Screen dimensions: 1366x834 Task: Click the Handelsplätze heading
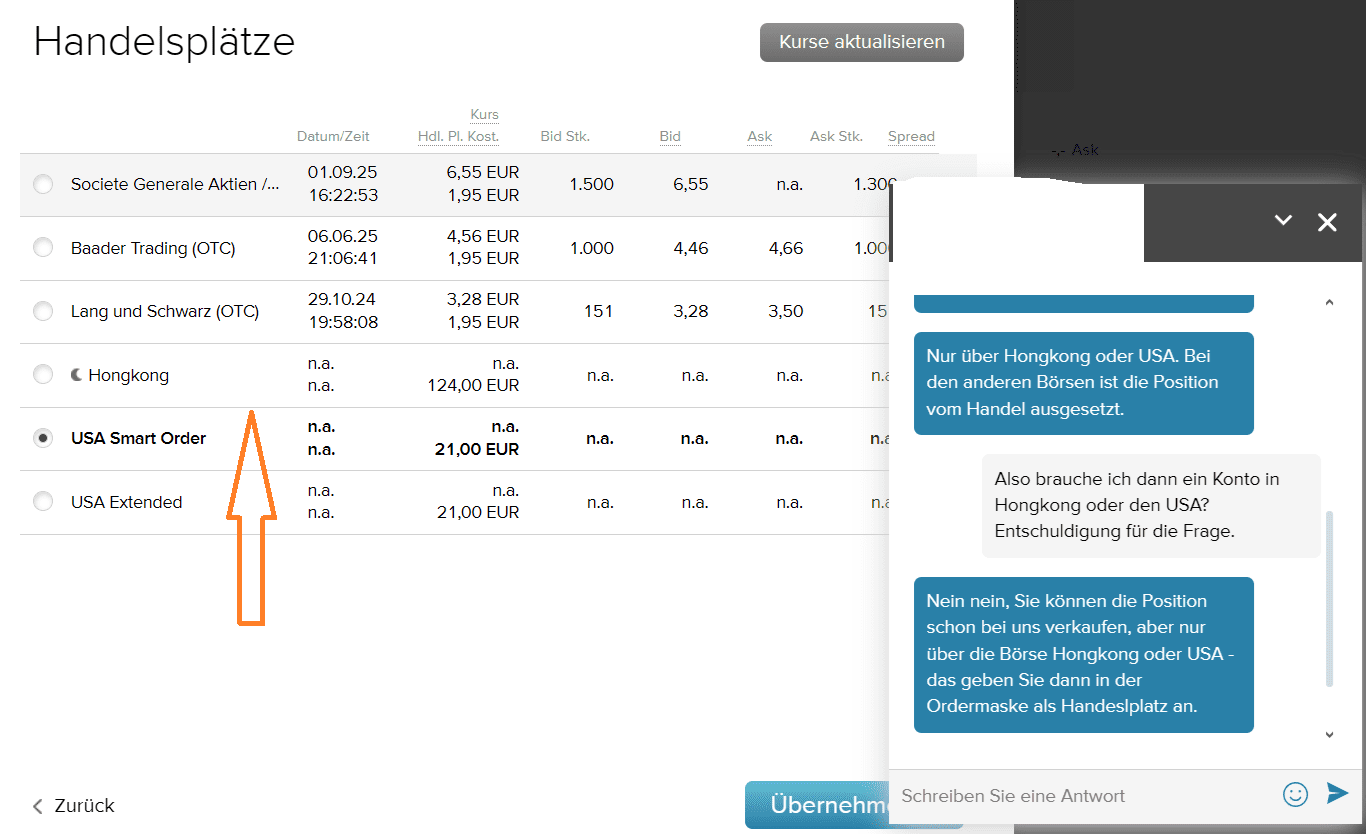[x=165, y=42]
